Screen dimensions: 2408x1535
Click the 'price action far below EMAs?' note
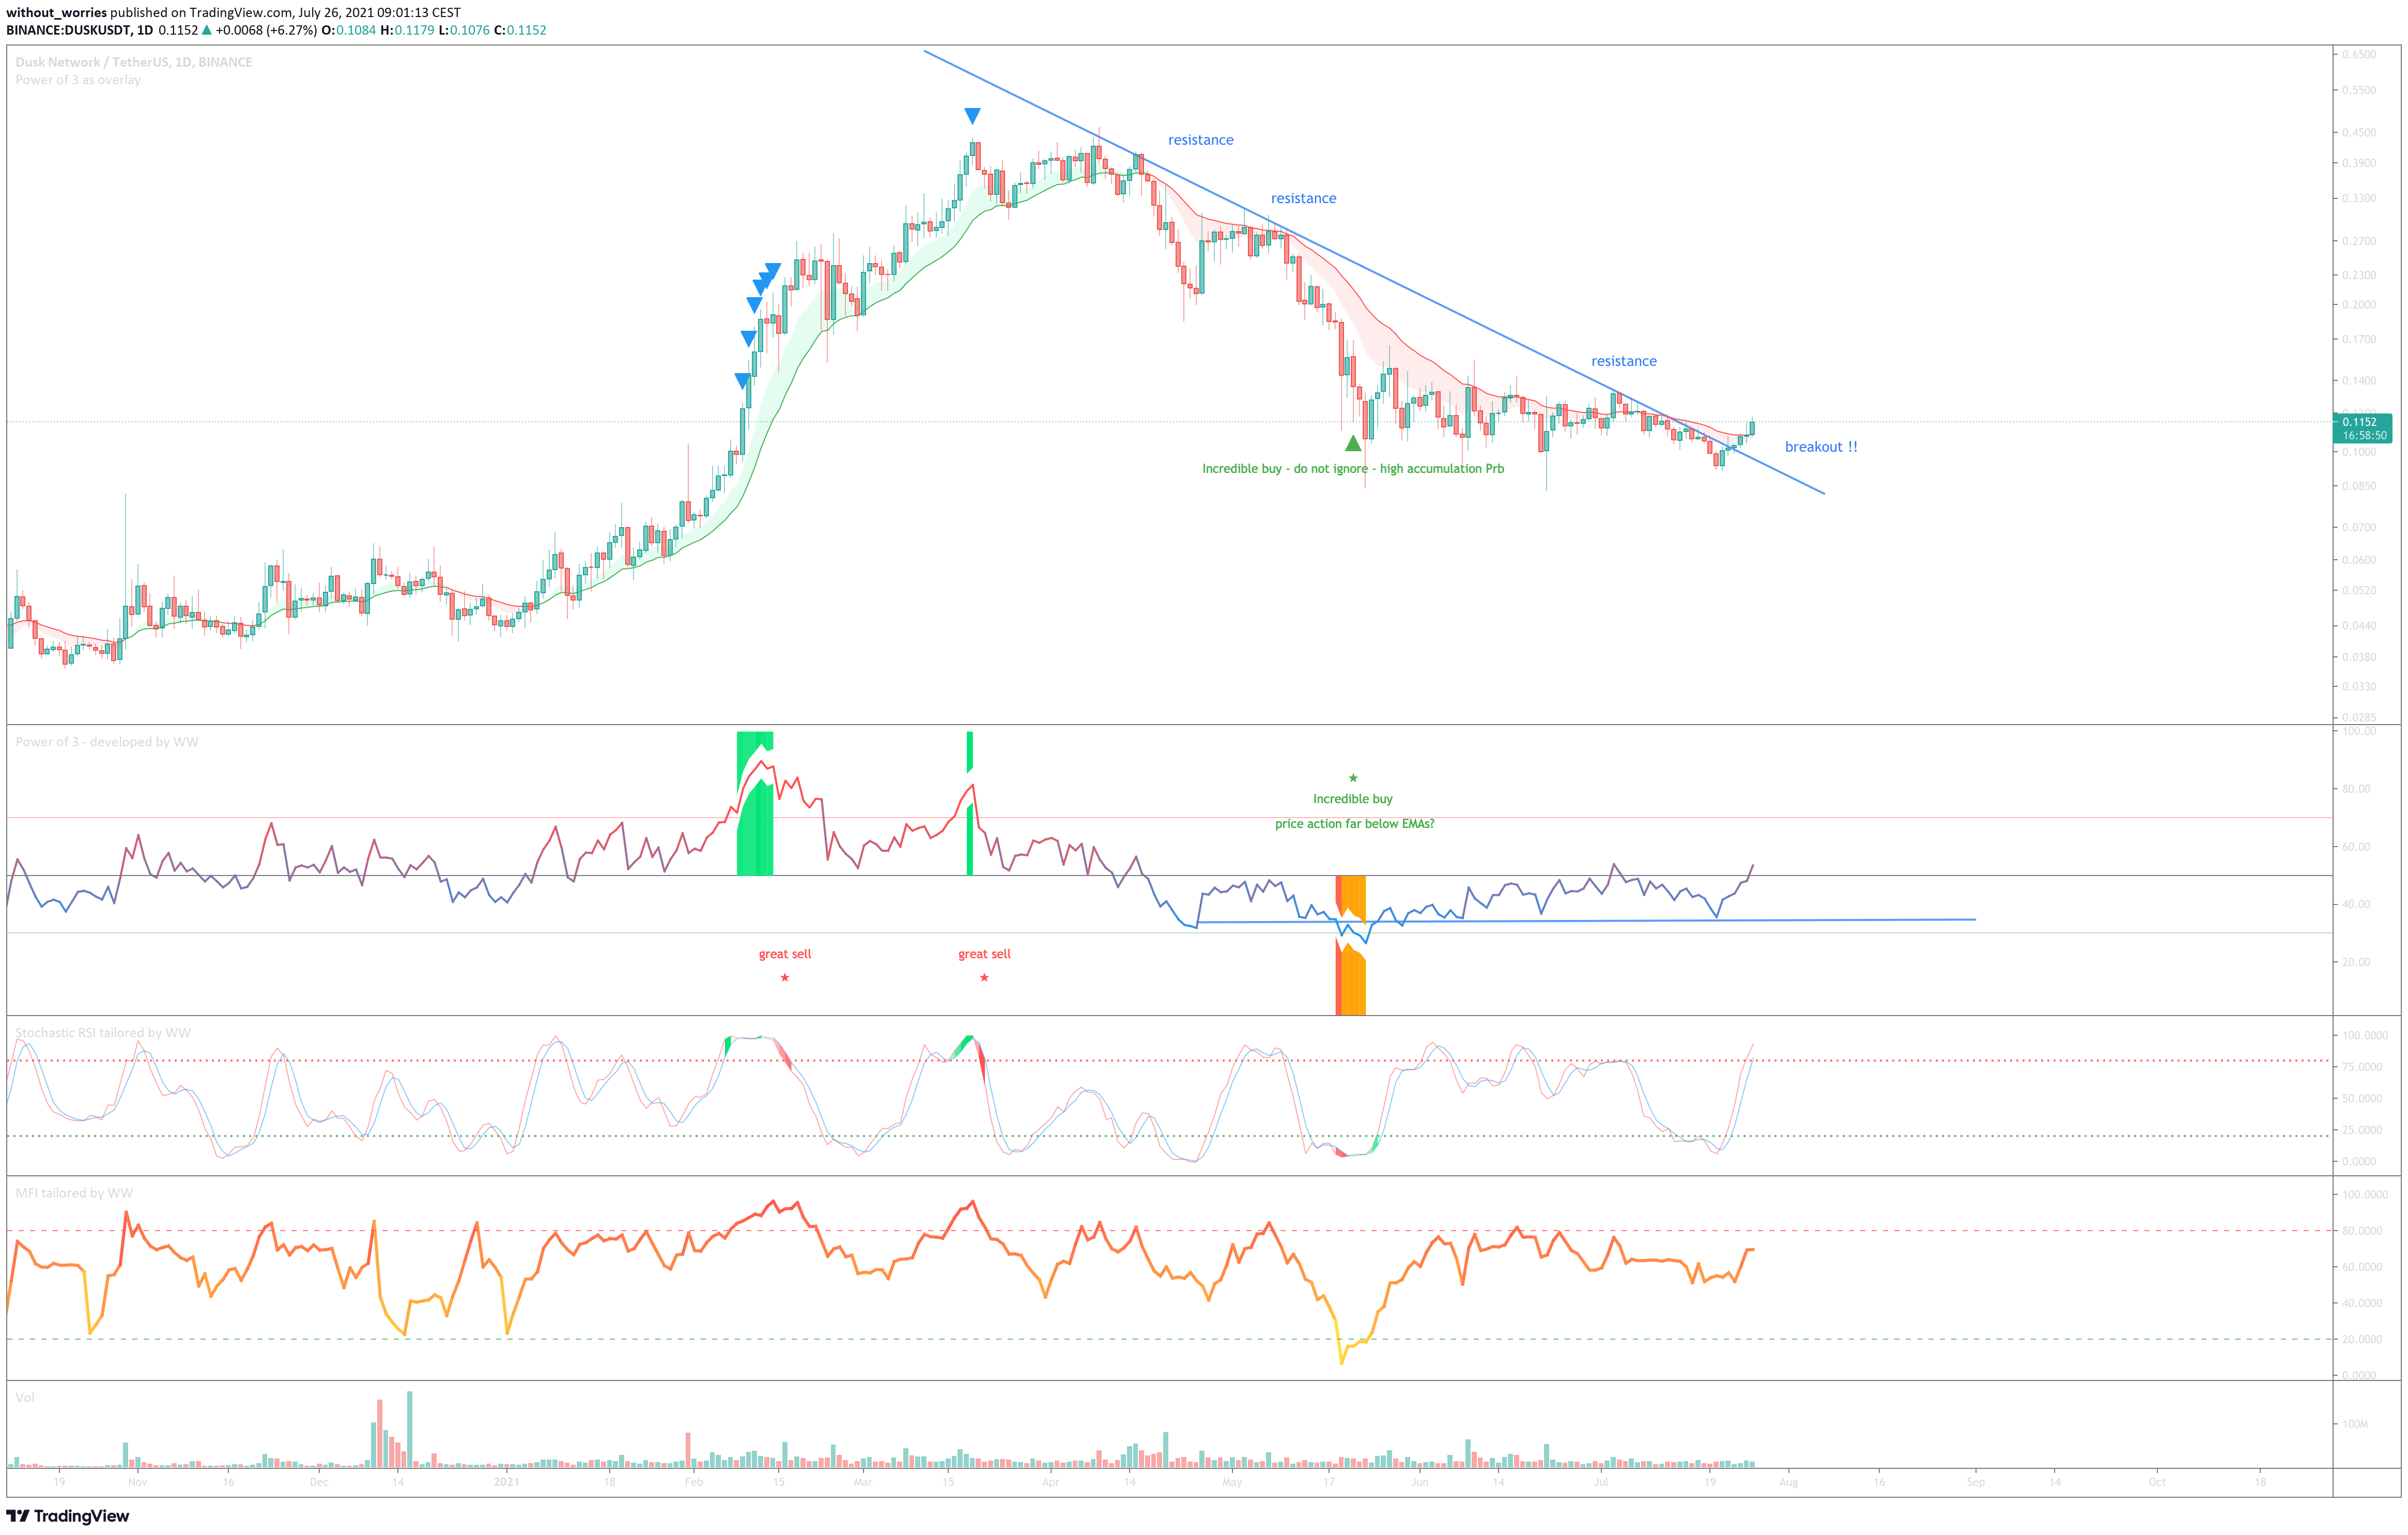coord(1354,824)
